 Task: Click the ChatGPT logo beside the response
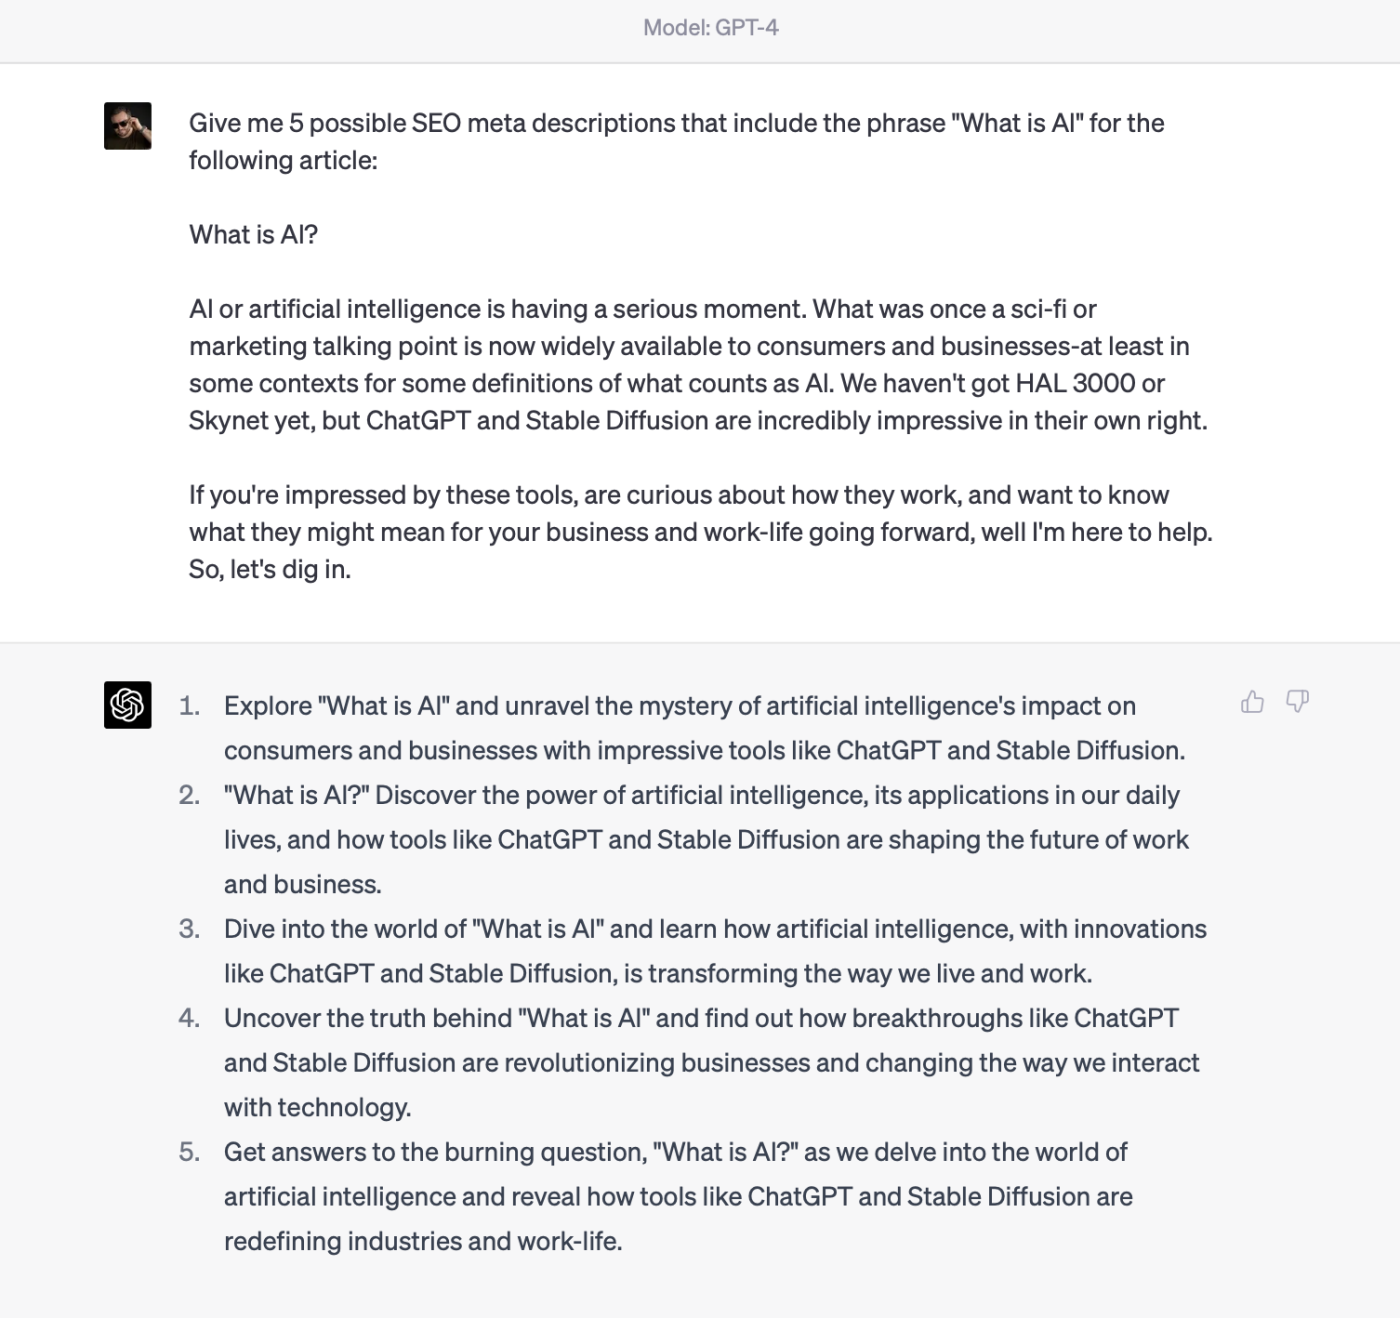(128, 705)
